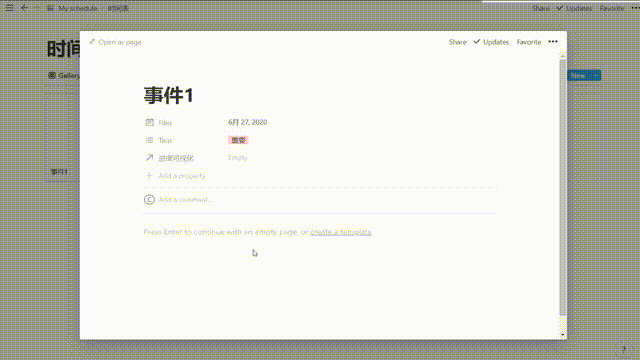
Task: Click the 事件1 page title
Action: 168,96
